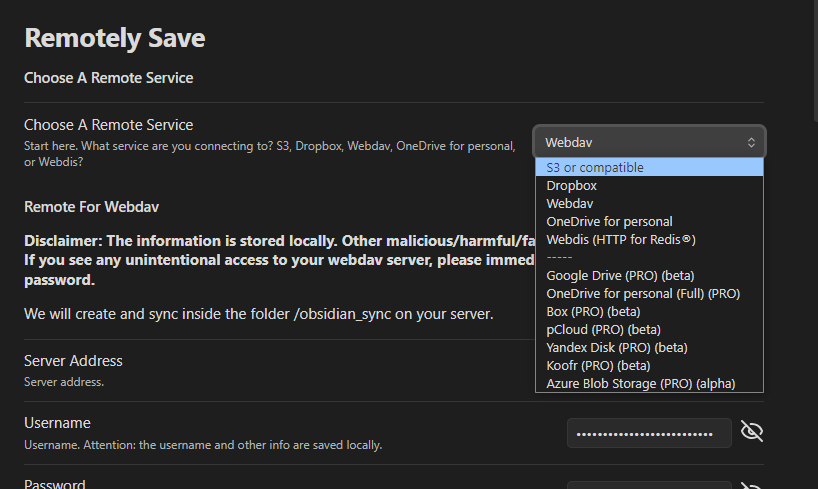Select Koofr (PRO) (beta) option

(x=649, y=365)
